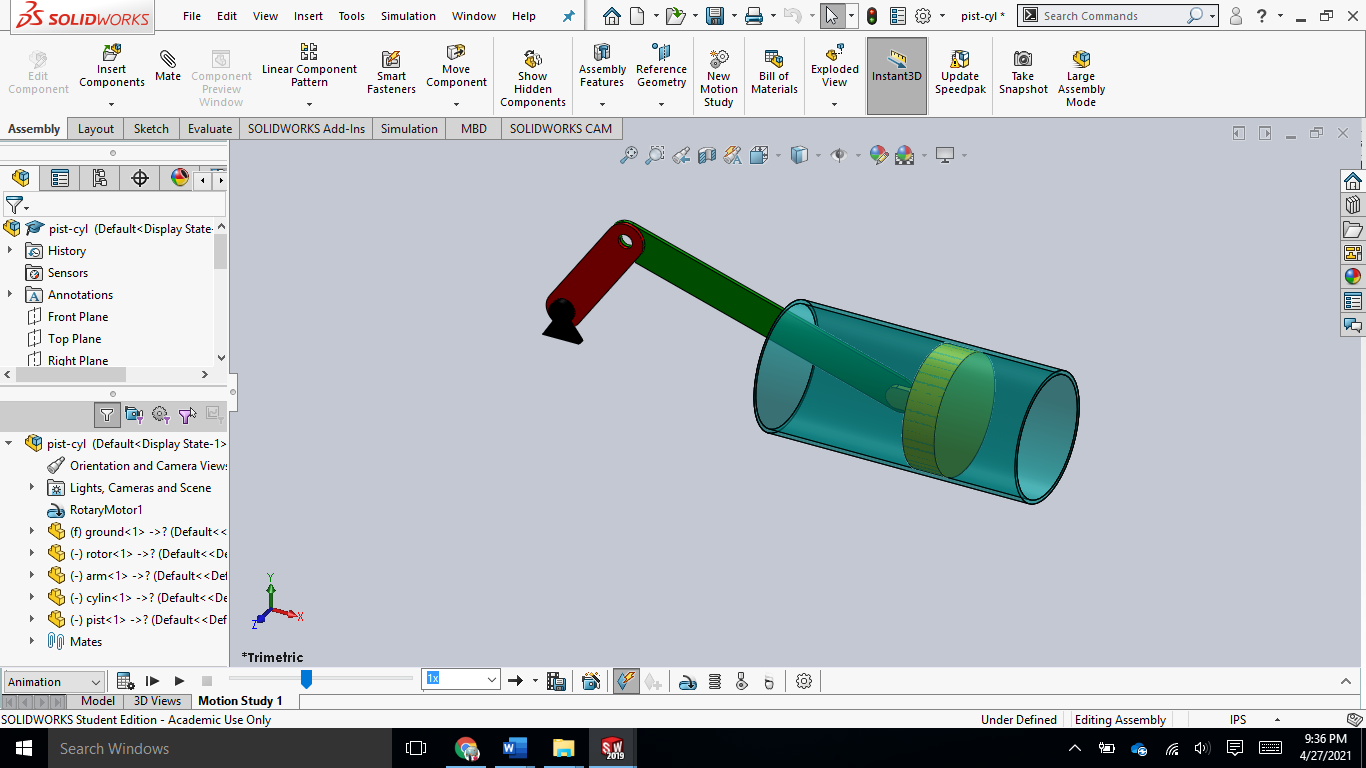The image size is (1366, 768).
Task: Add a Spring to the motion study
Action: coord(715,681)
